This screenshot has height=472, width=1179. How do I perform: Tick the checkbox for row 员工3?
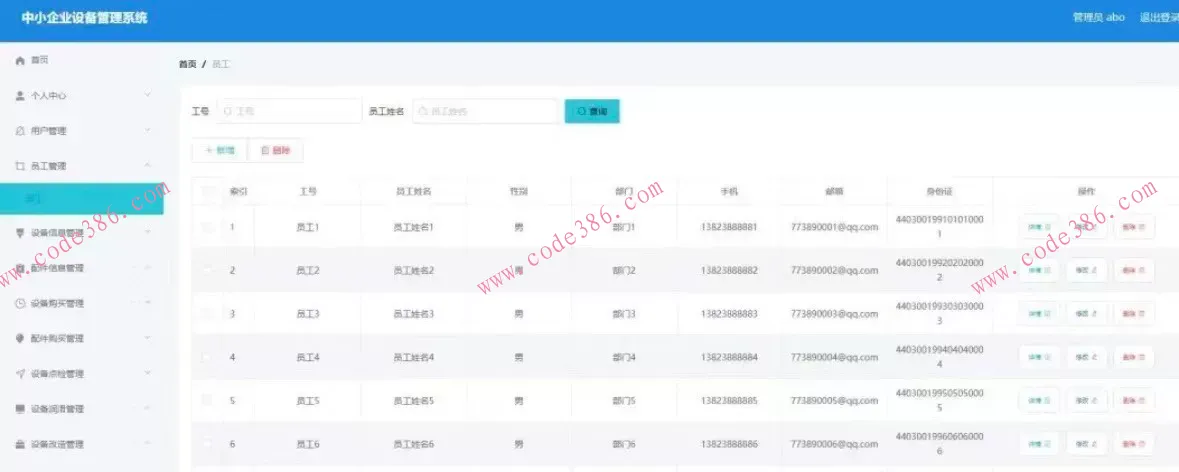coord(208,313)
